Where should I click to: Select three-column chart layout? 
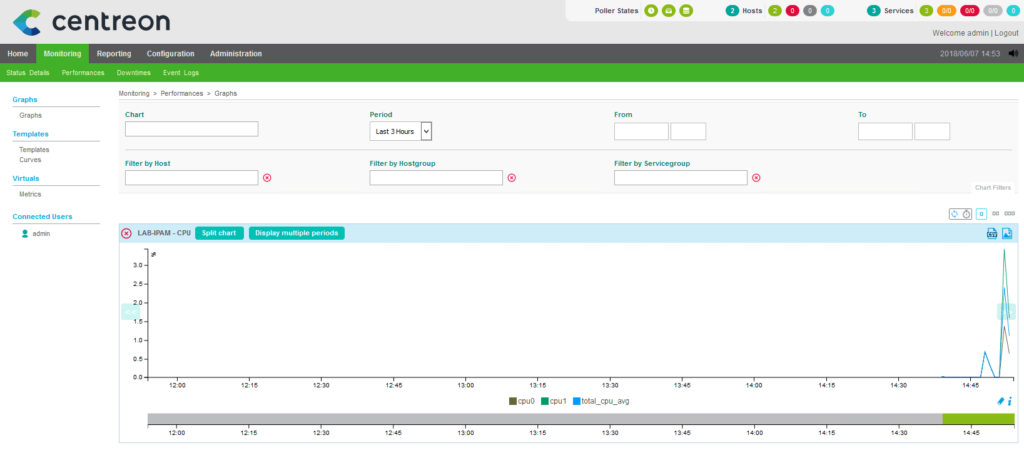point(1010,214)
